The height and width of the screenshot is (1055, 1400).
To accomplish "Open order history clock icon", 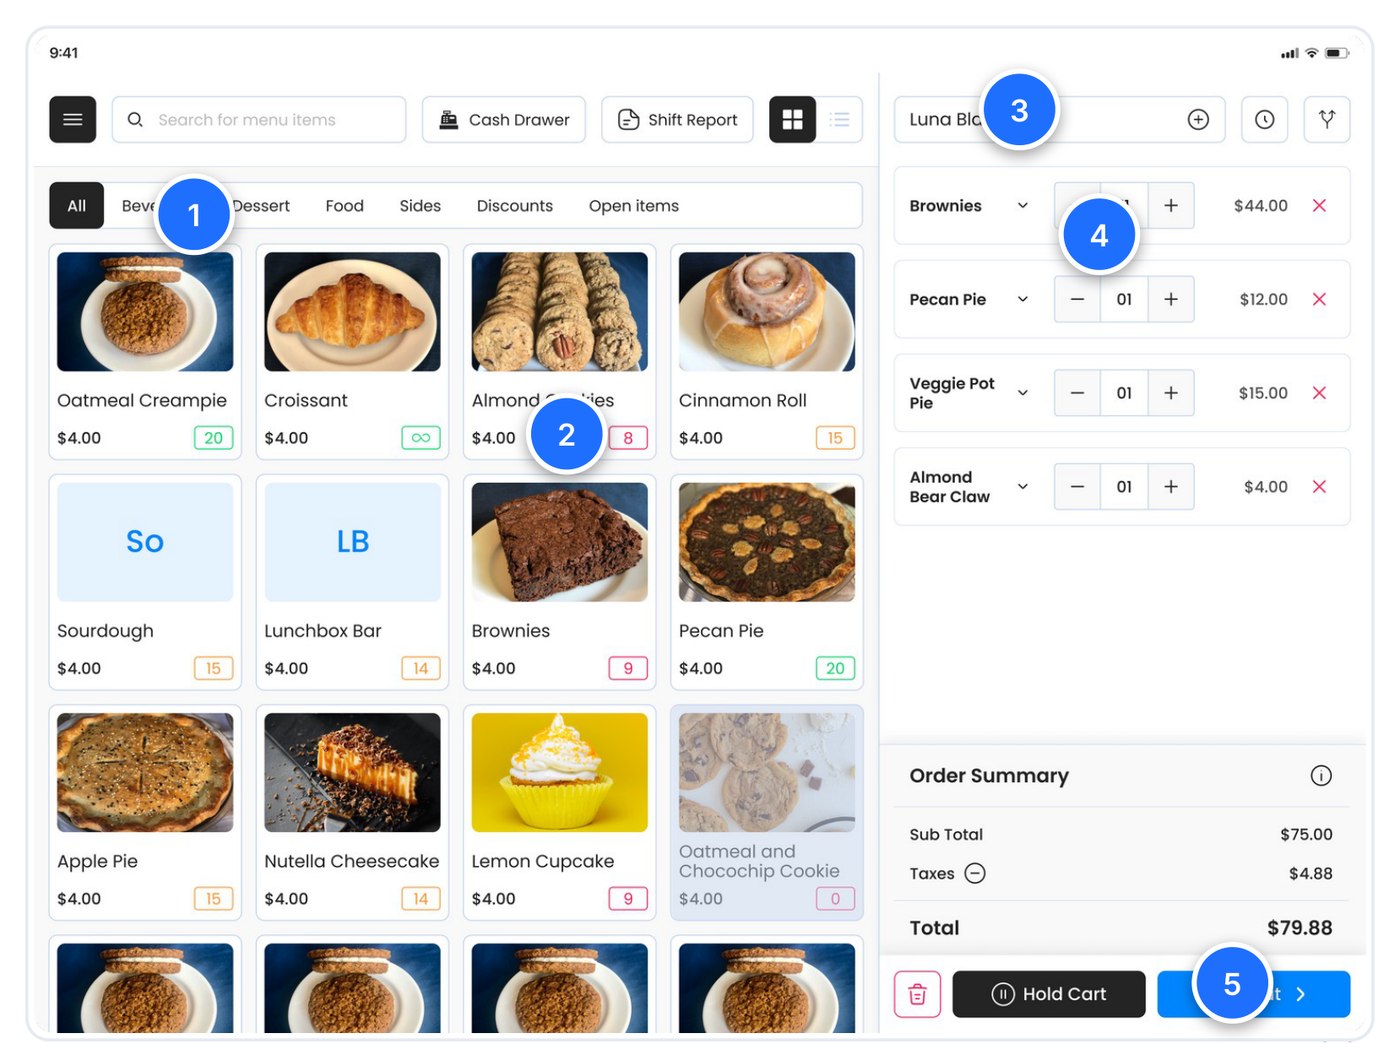I will [1265, 120].
